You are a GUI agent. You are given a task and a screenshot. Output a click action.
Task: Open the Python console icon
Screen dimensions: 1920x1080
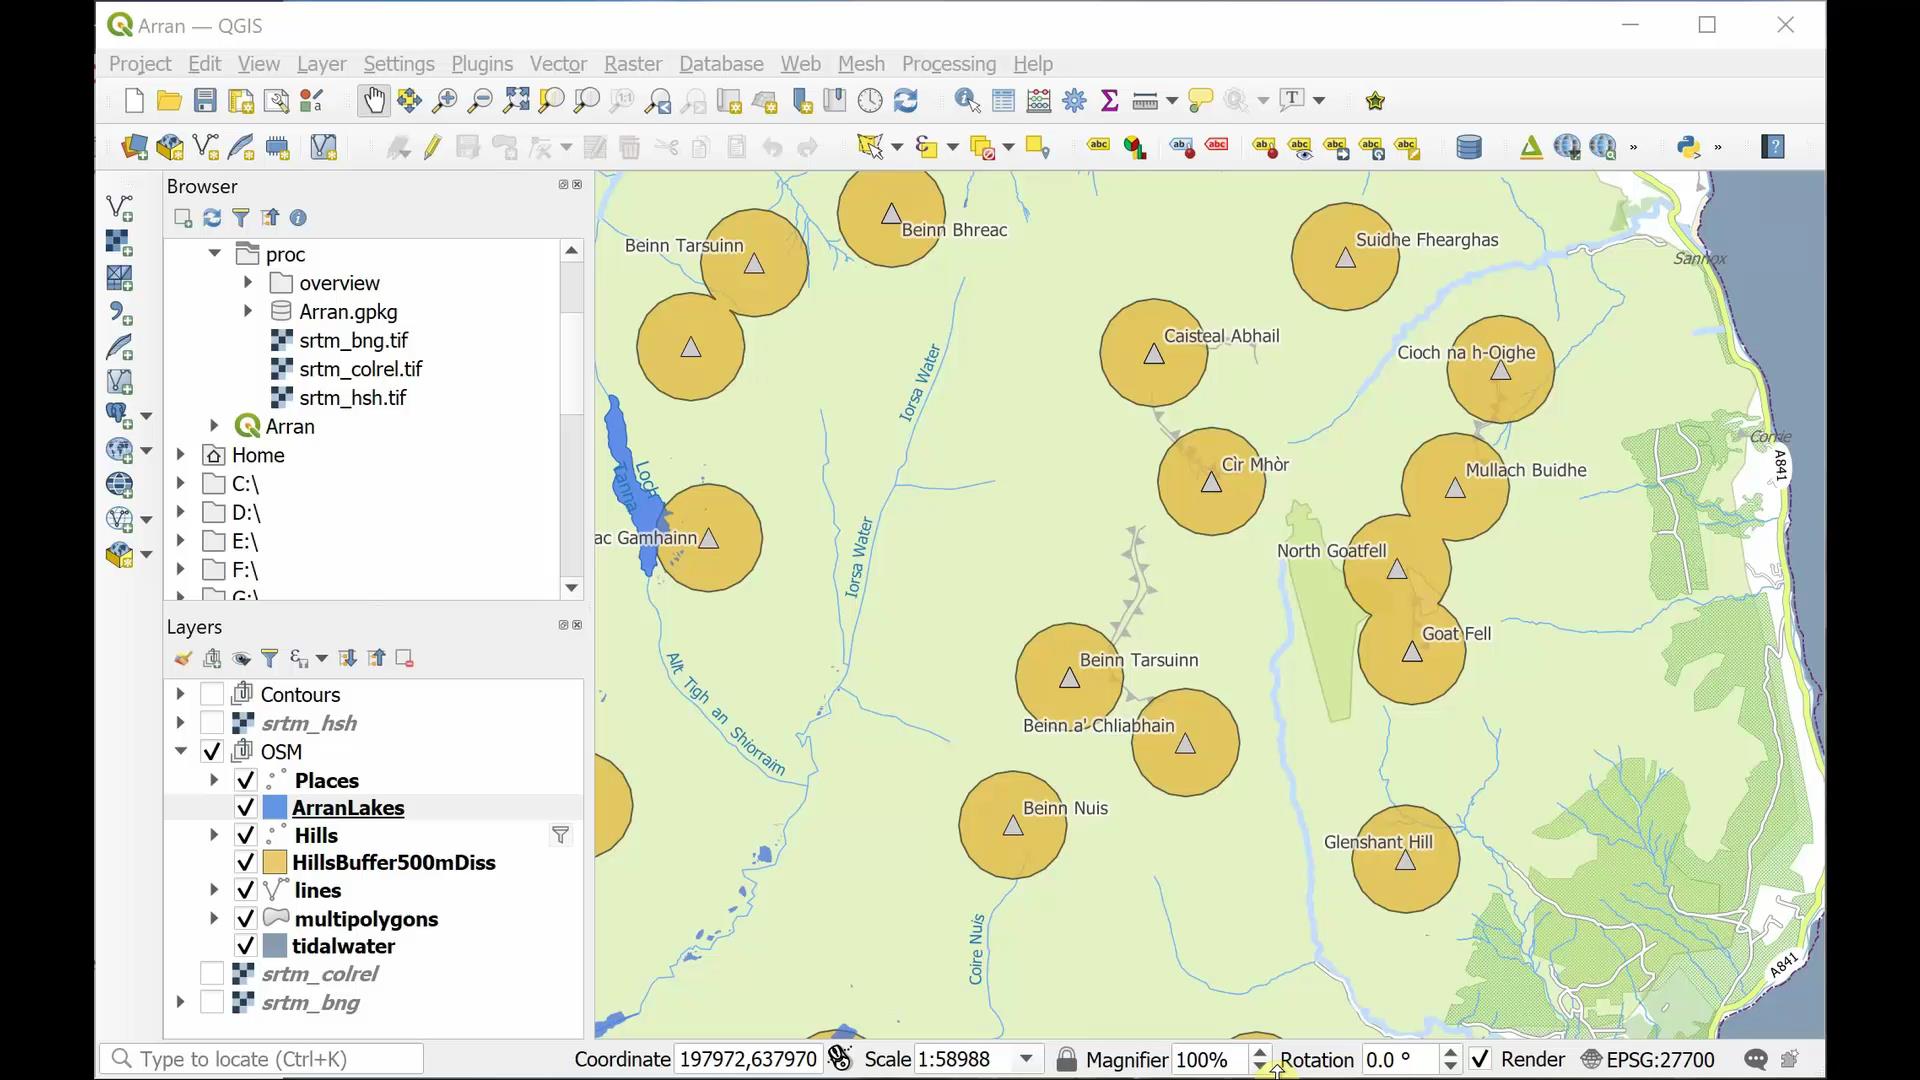tap(1688, 148)
